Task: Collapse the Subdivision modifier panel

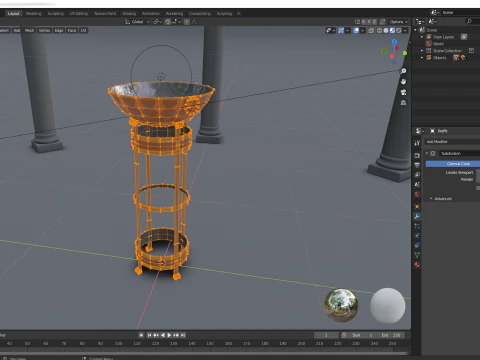Action: point(427,153)
